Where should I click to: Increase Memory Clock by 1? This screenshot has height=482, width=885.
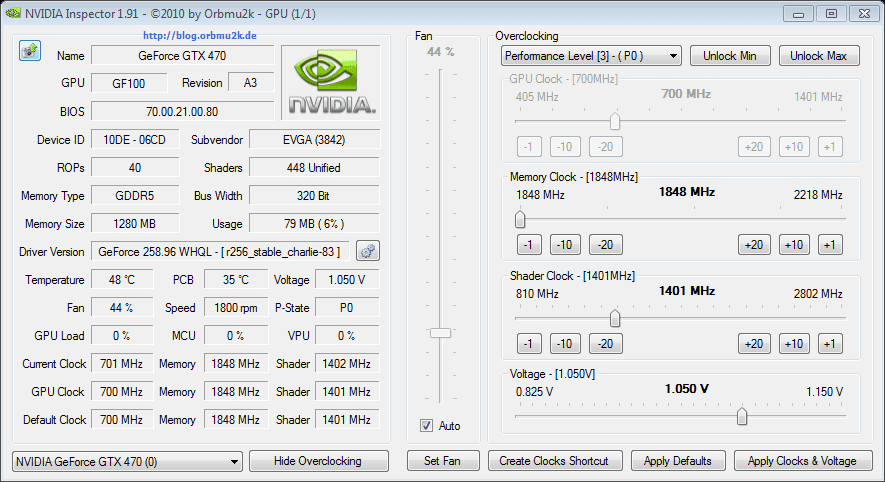[830, 245]
